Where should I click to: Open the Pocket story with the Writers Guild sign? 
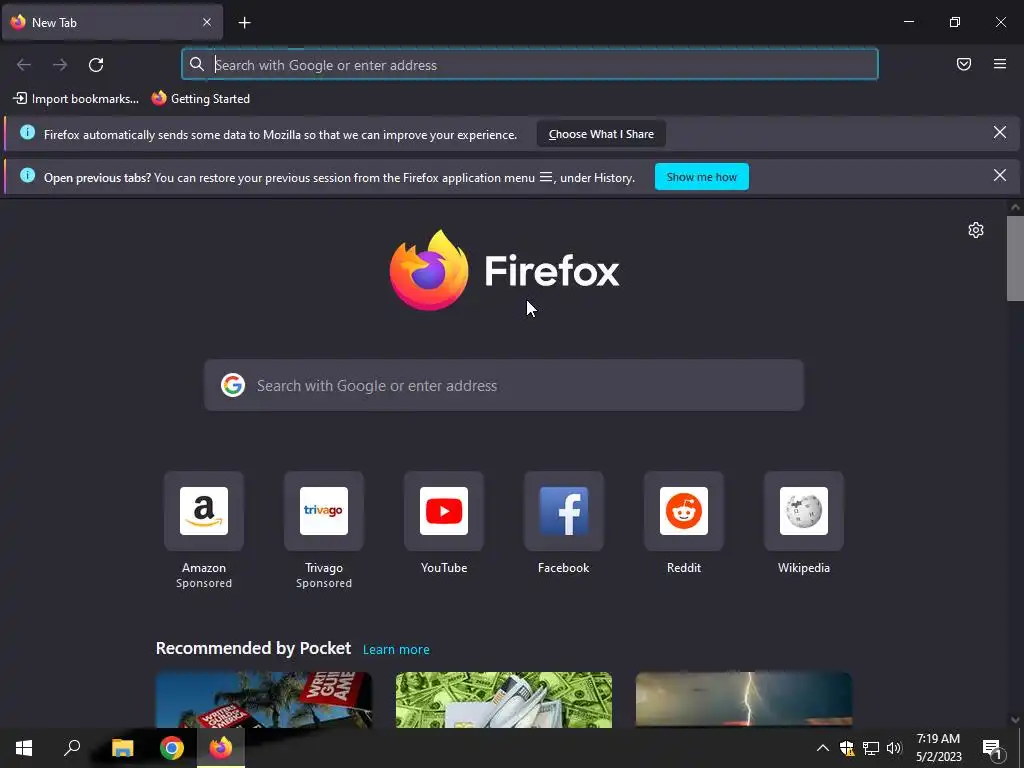[264, 699]
